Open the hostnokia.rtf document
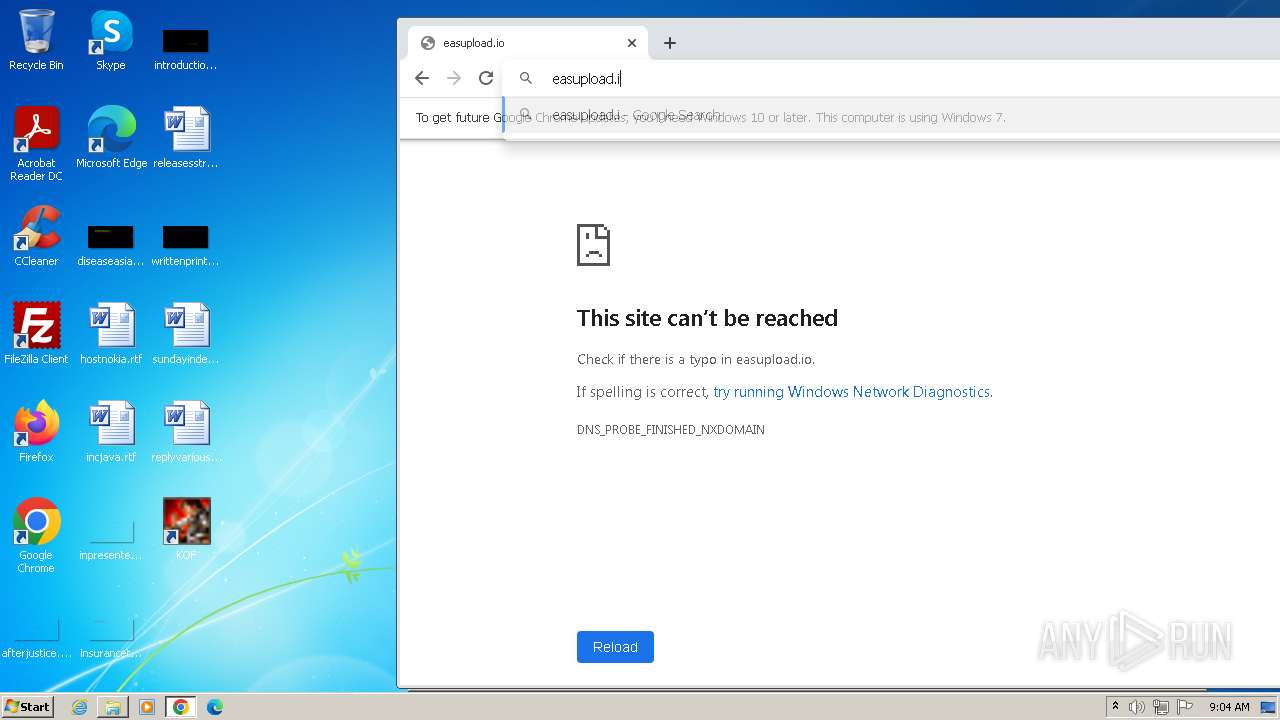 pos(111,333)
